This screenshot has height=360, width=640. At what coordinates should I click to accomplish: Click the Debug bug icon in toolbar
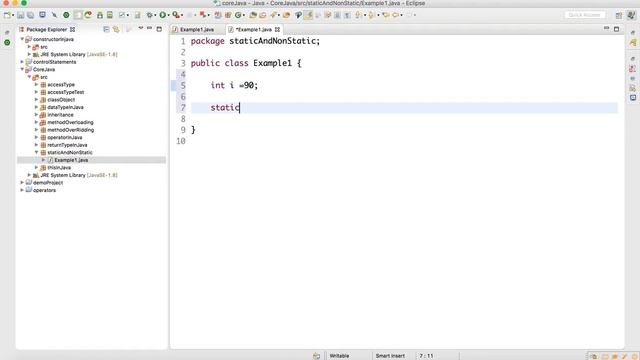[149, 15]
